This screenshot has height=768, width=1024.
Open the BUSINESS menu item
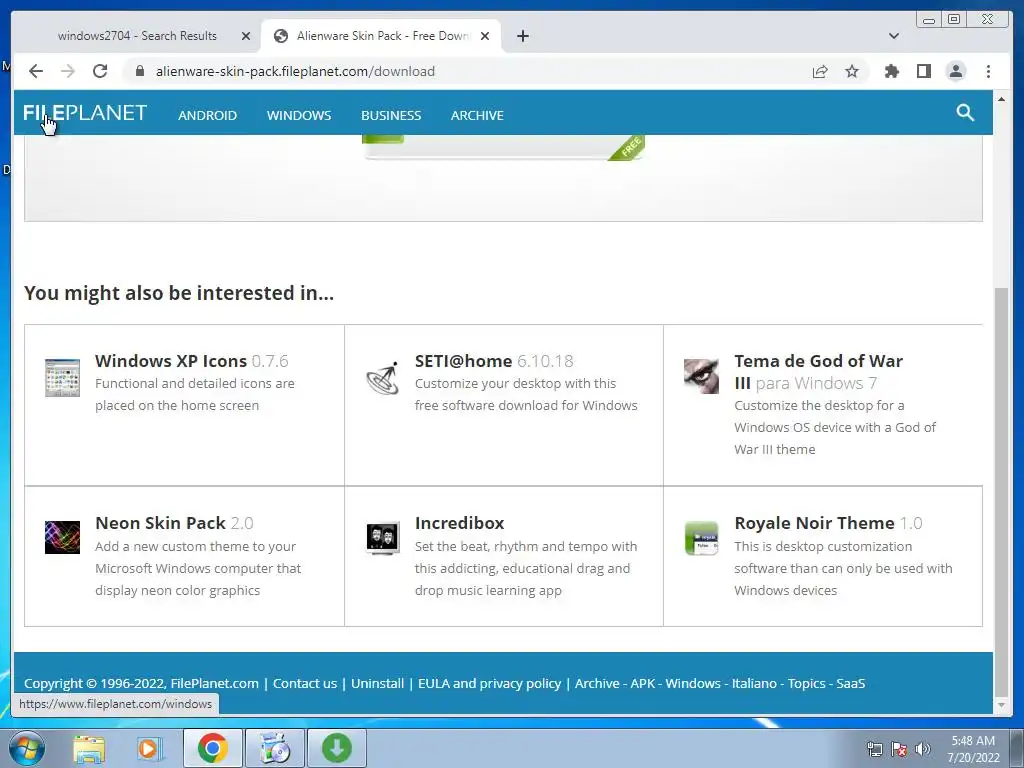tap(391, 116)
